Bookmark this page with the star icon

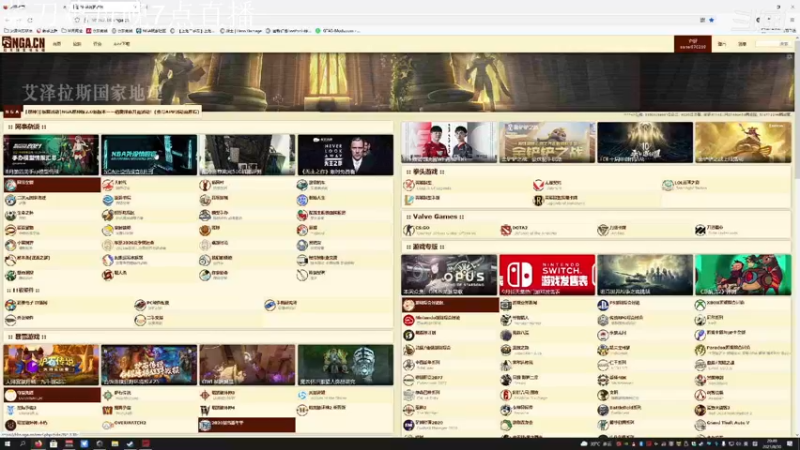click(711, 20)
